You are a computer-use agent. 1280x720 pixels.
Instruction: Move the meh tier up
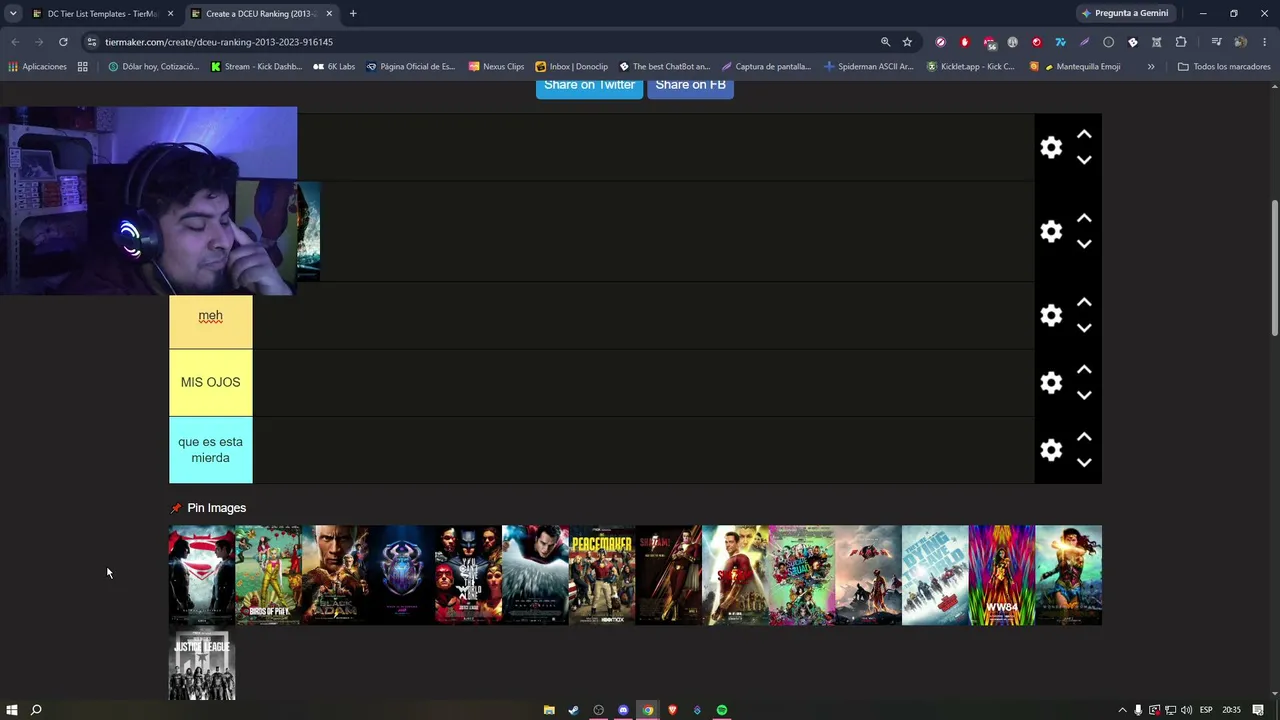click(1084, 303)
